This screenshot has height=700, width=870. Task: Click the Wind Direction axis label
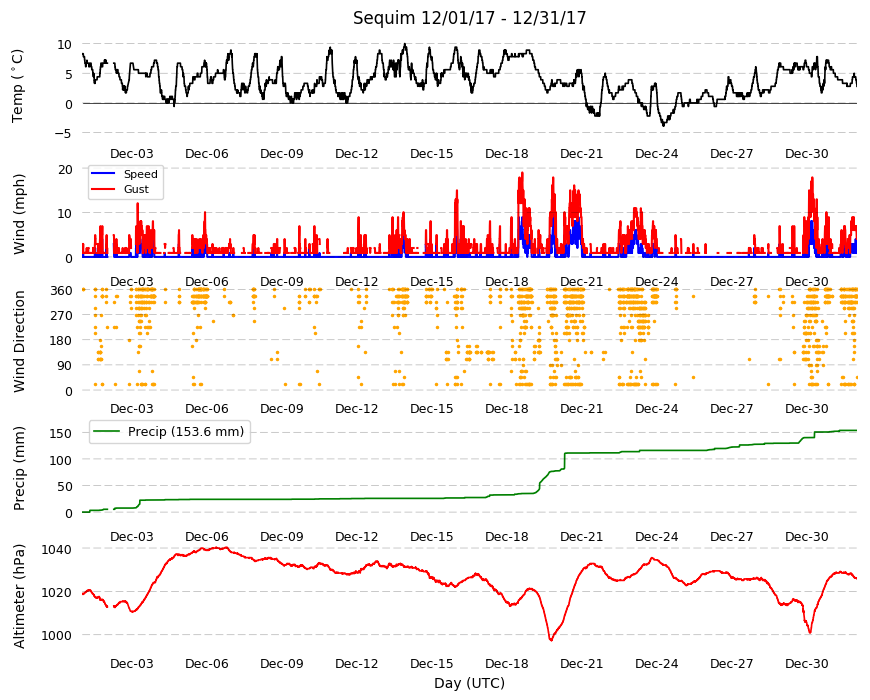pyautogui.click(x=19, y=342)
